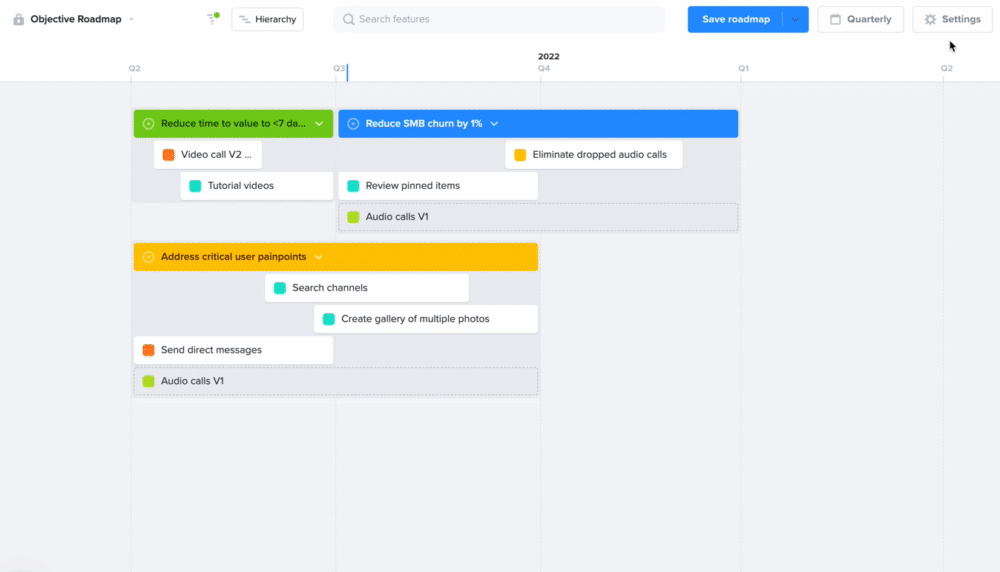Open the Hierarchy view menu

point(267,19)
